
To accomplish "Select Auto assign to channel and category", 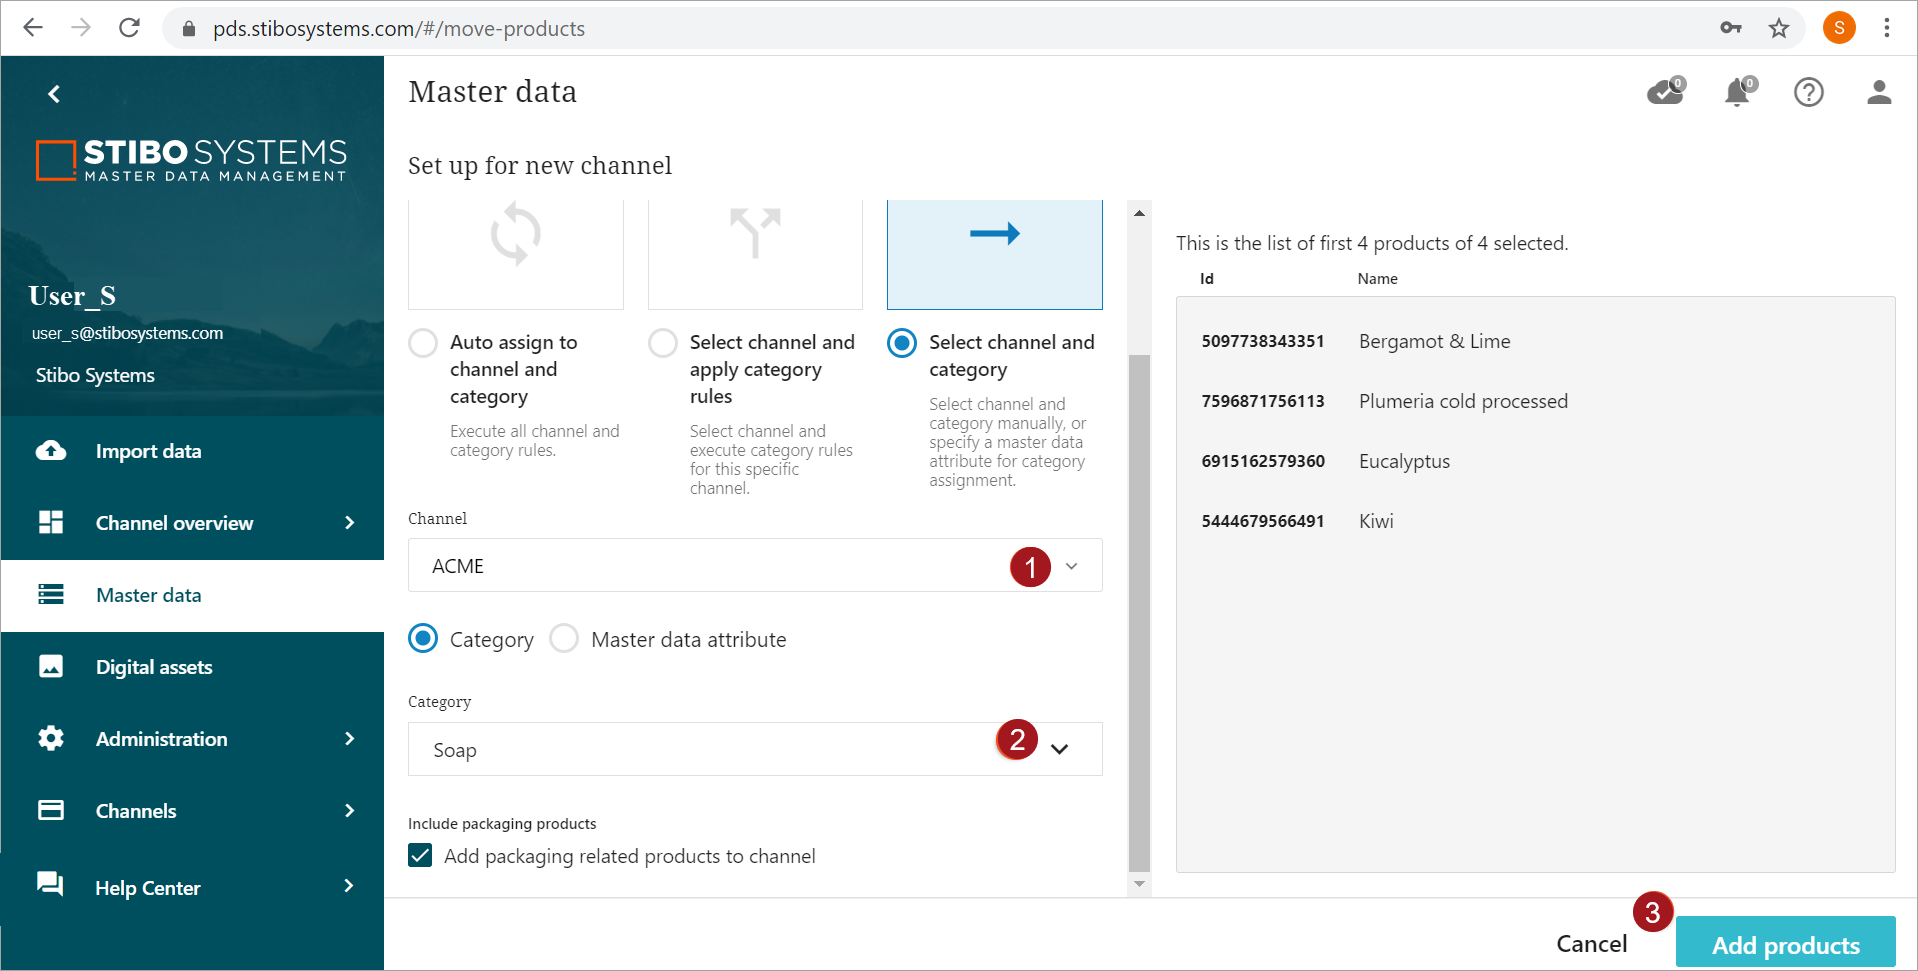I will [423, 343].
